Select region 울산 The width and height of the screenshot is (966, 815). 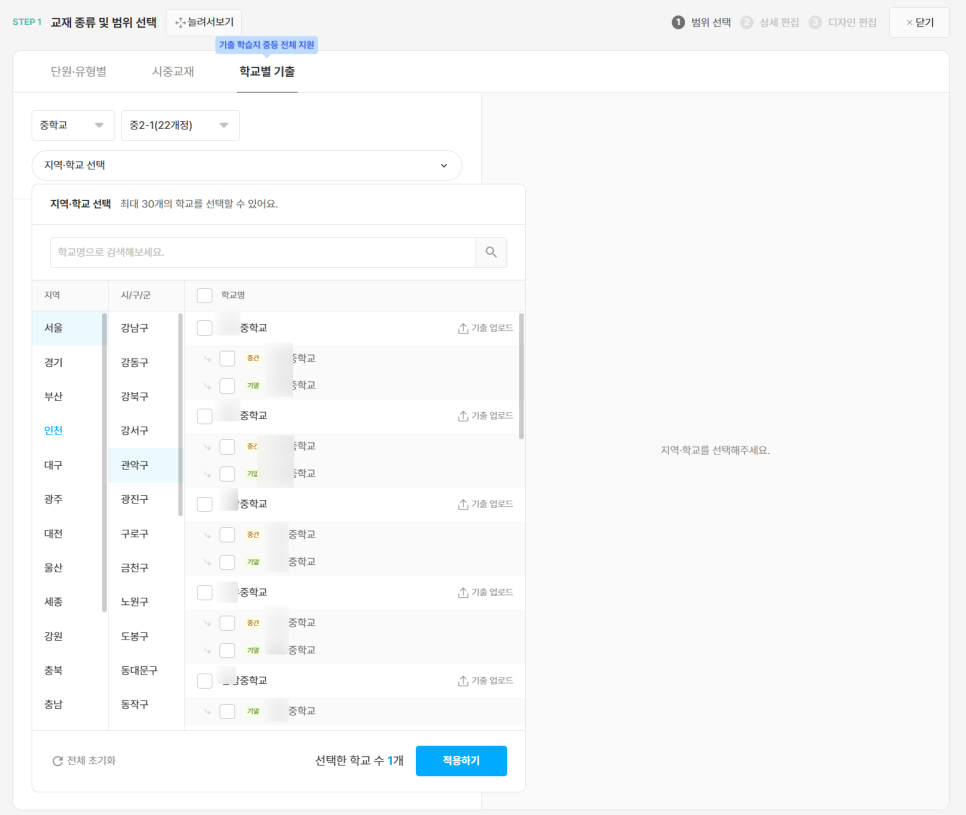click(67, 567)
